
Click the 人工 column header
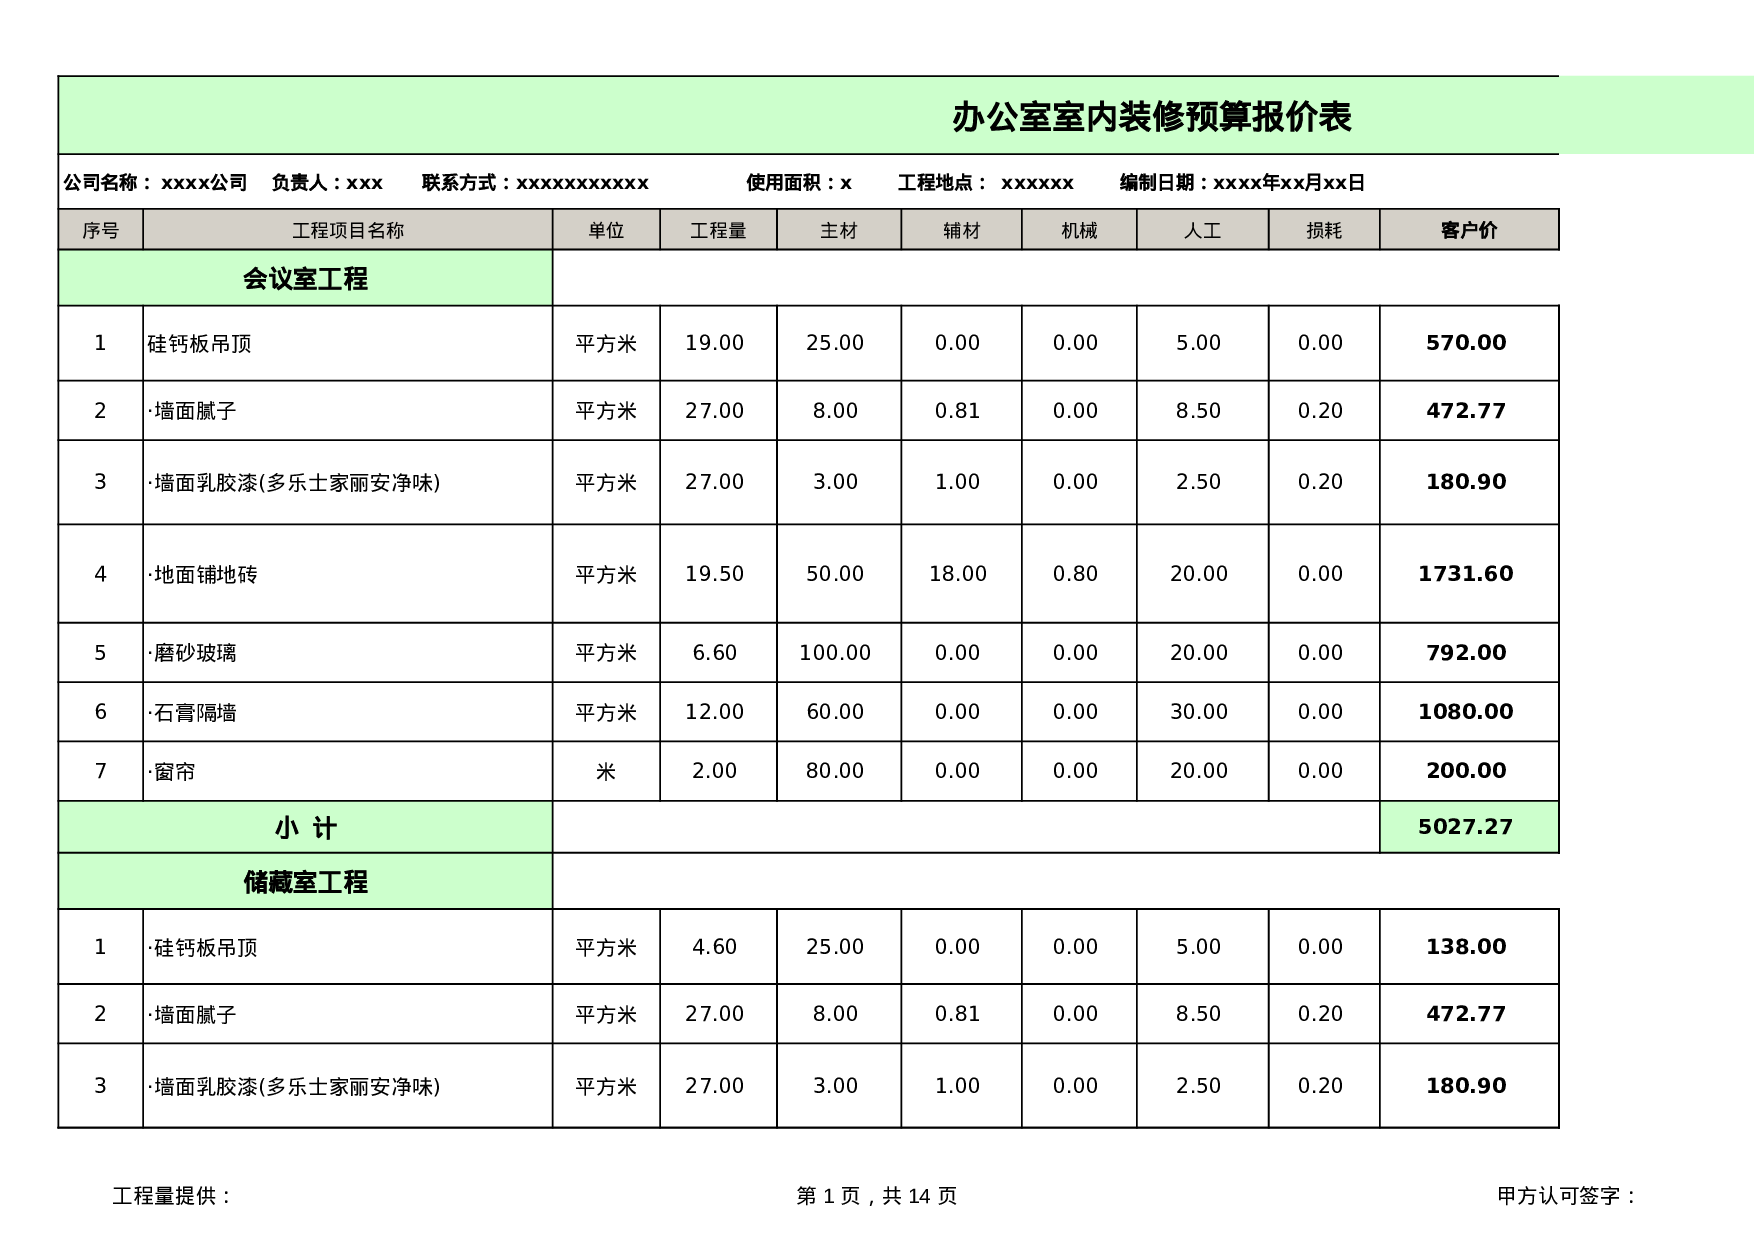pos(1201,228)
